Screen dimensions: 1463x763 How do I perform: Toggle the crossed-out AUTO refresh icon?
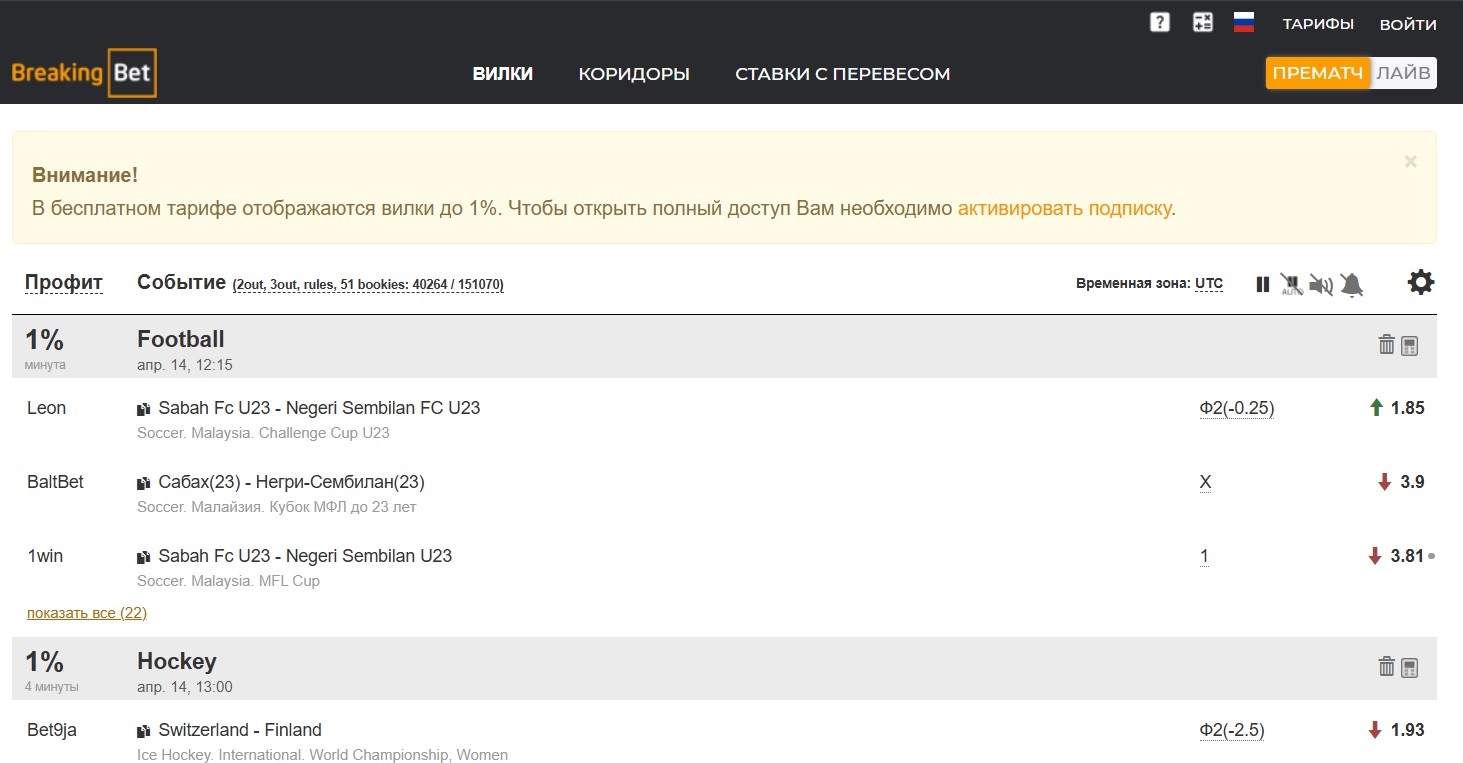pyautogui.click(x=1291, y=285)
